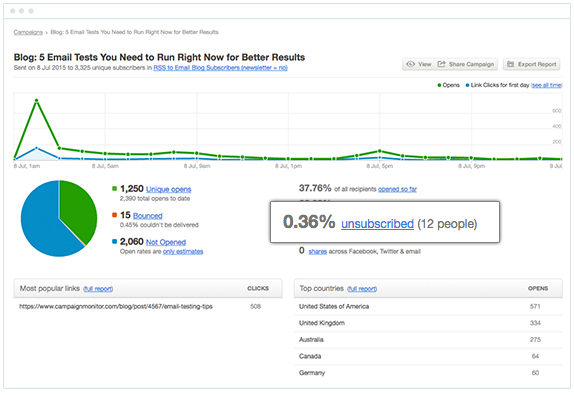Click the blue Not Opened legend square

115,241
